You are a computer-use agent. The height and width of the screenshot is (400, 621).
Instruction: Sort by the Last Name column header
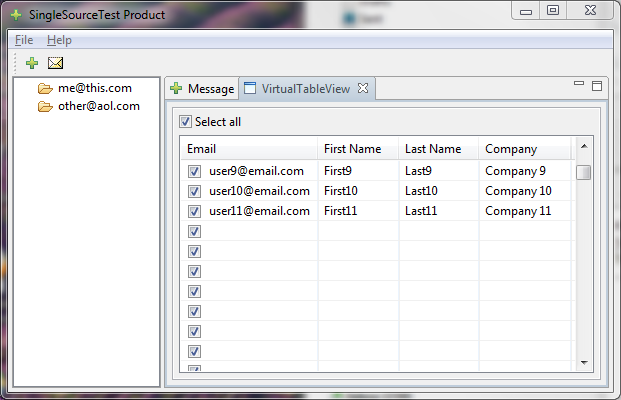pos(438,149)
